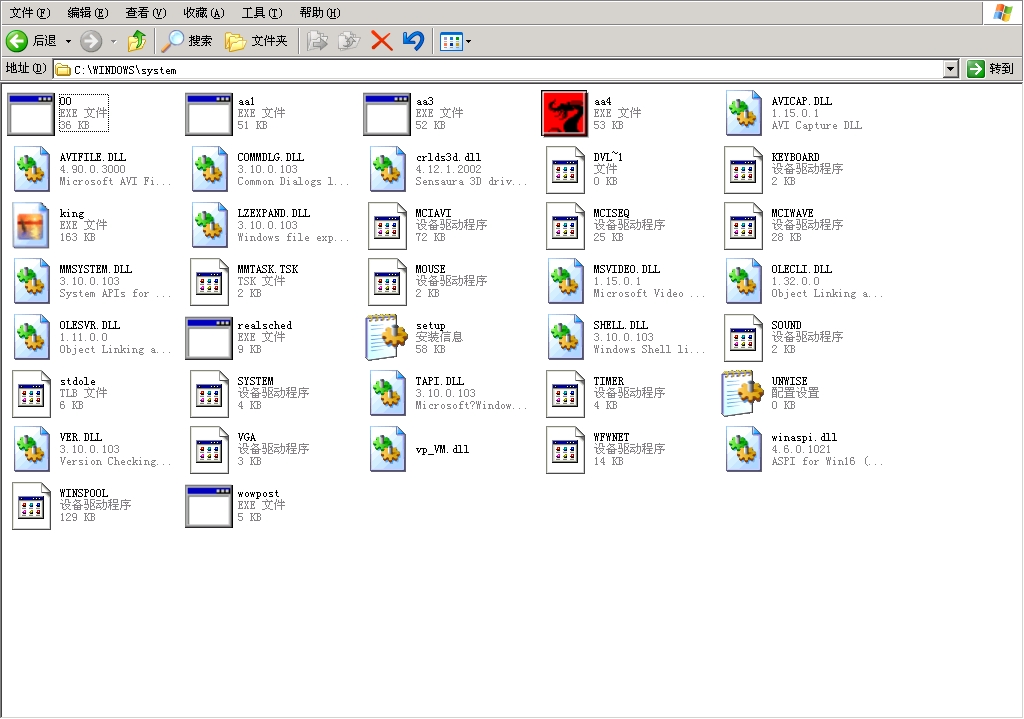Select the VER.DLL file icon
This screenshot has height=719, width=1024.
coord(31,450)
